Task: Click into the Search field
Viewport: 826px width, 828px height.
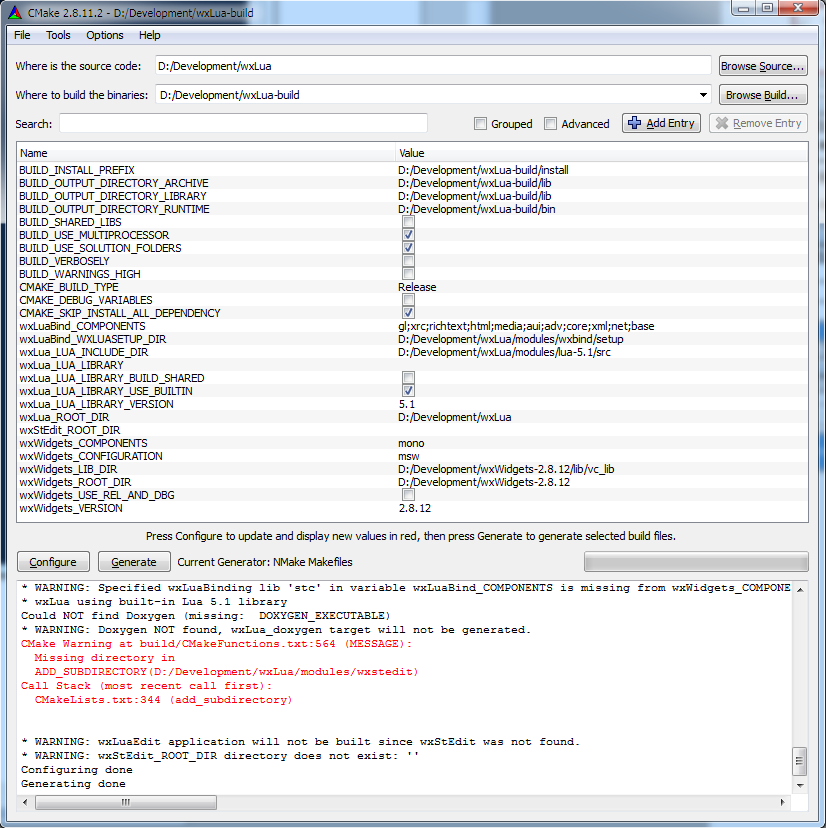Action: [243, 124]
